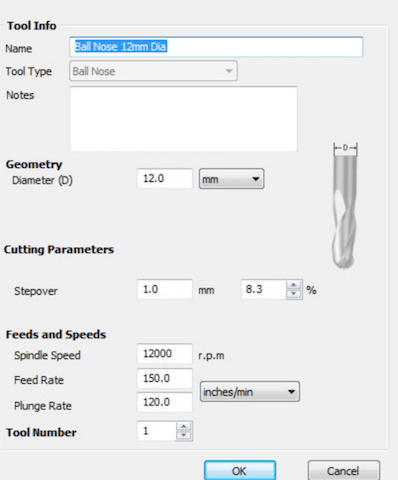Edit the Diameter (D) value field
This screenshot has height=480, width=398.
point(165,179)
